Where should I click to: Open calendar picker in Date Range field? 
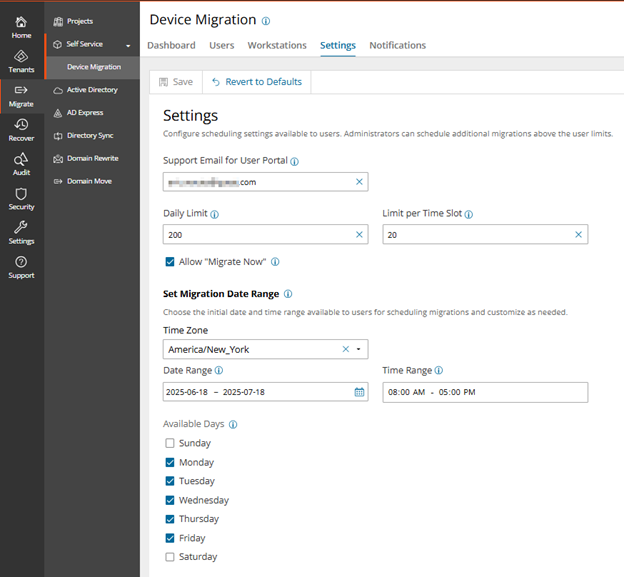coord(359,392)
